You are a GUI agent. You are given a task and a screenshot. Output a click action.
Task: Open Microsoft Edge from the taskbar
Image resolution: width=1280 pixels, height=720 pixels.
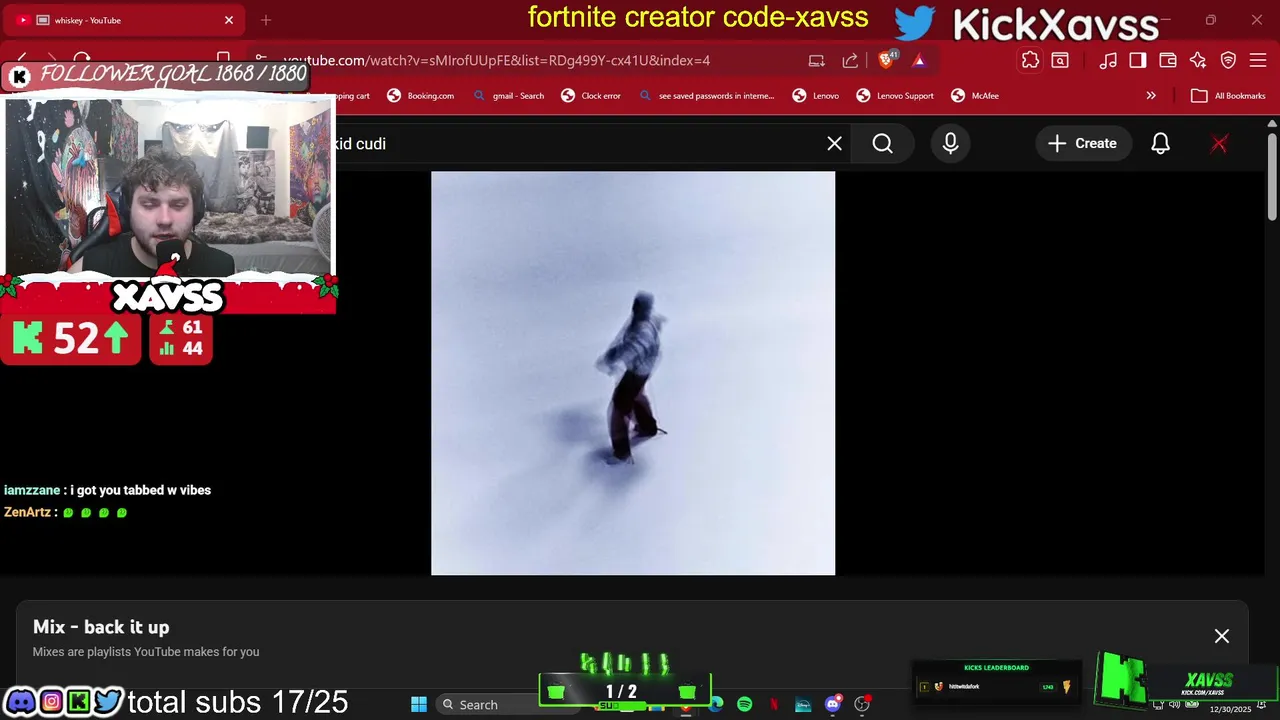click(716, 704)
